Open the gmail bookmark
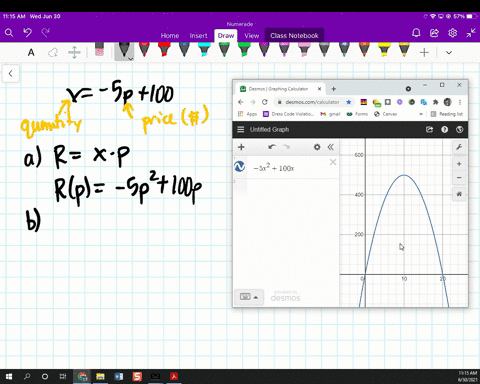This screenshot has width=480, height=384. pos(330,114)
